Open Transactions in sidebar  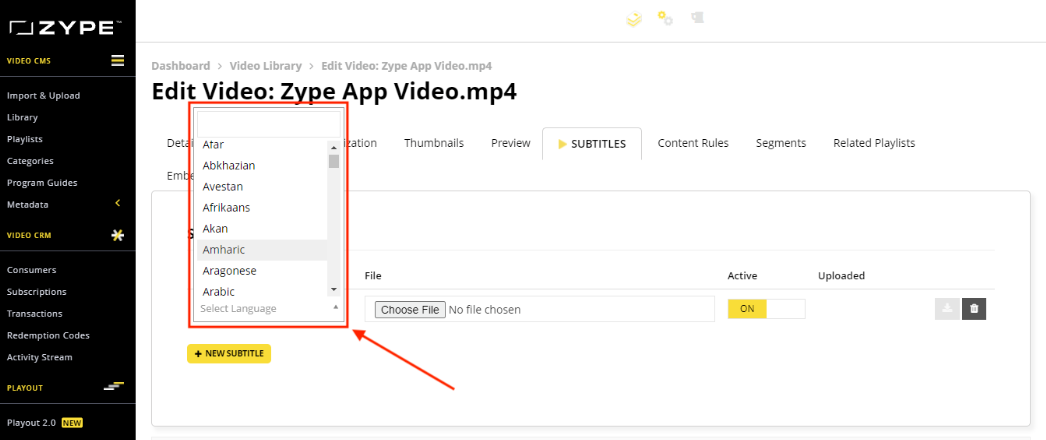(35, 313)
